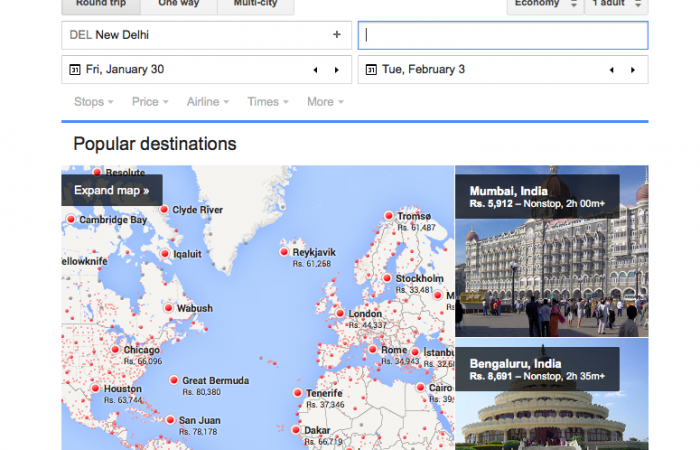Click the Expand map button
Image resolution: width=700 pixels, height=450 pixels.
click(x=111, y=190)
